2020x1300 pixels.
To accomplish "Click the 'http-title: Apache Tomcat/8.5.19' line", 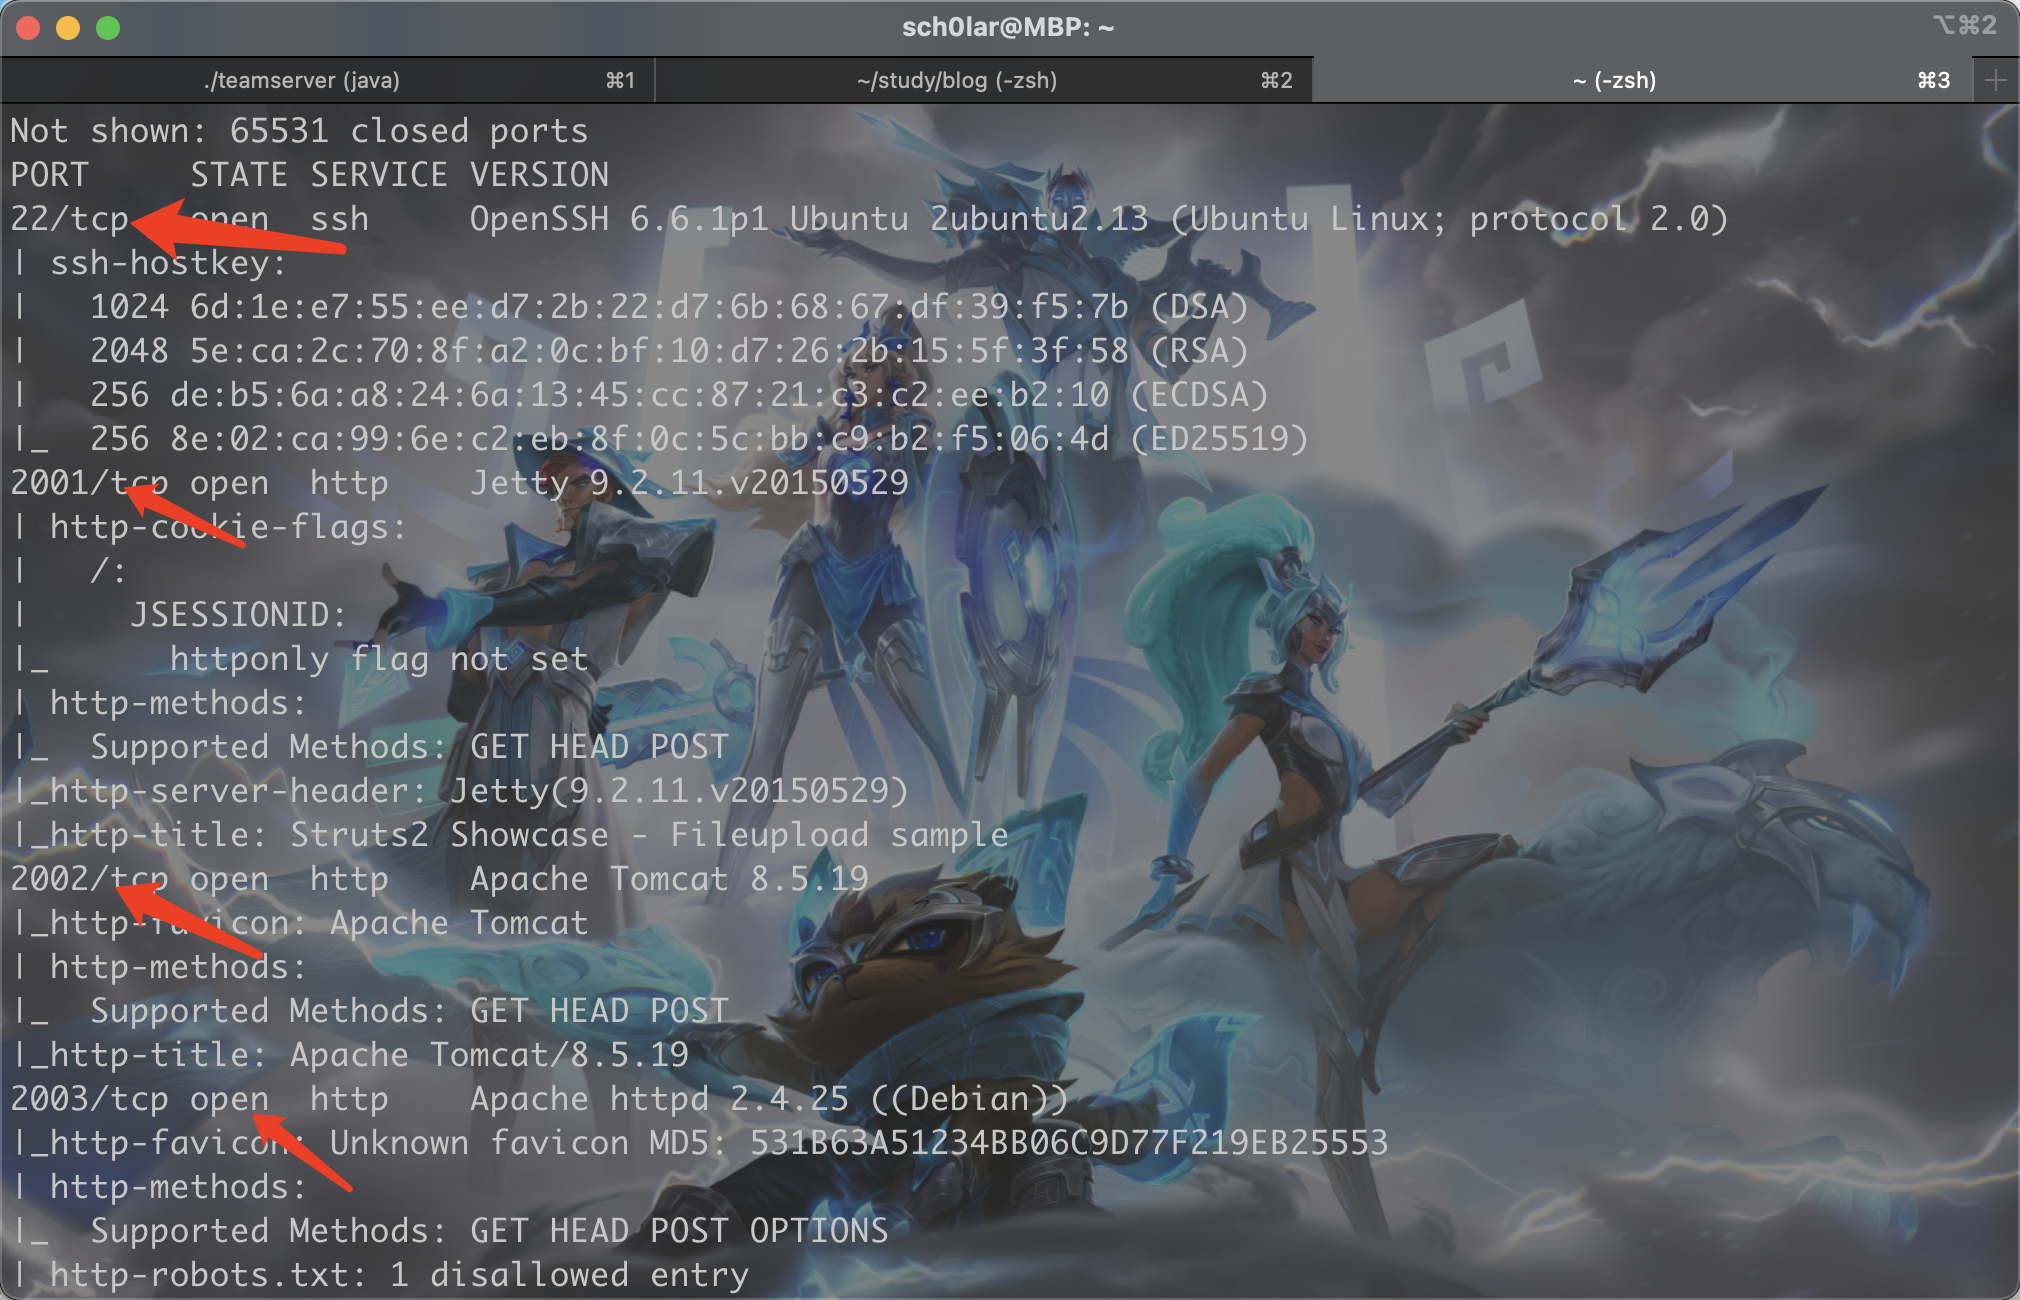I will pos(349,1055).
